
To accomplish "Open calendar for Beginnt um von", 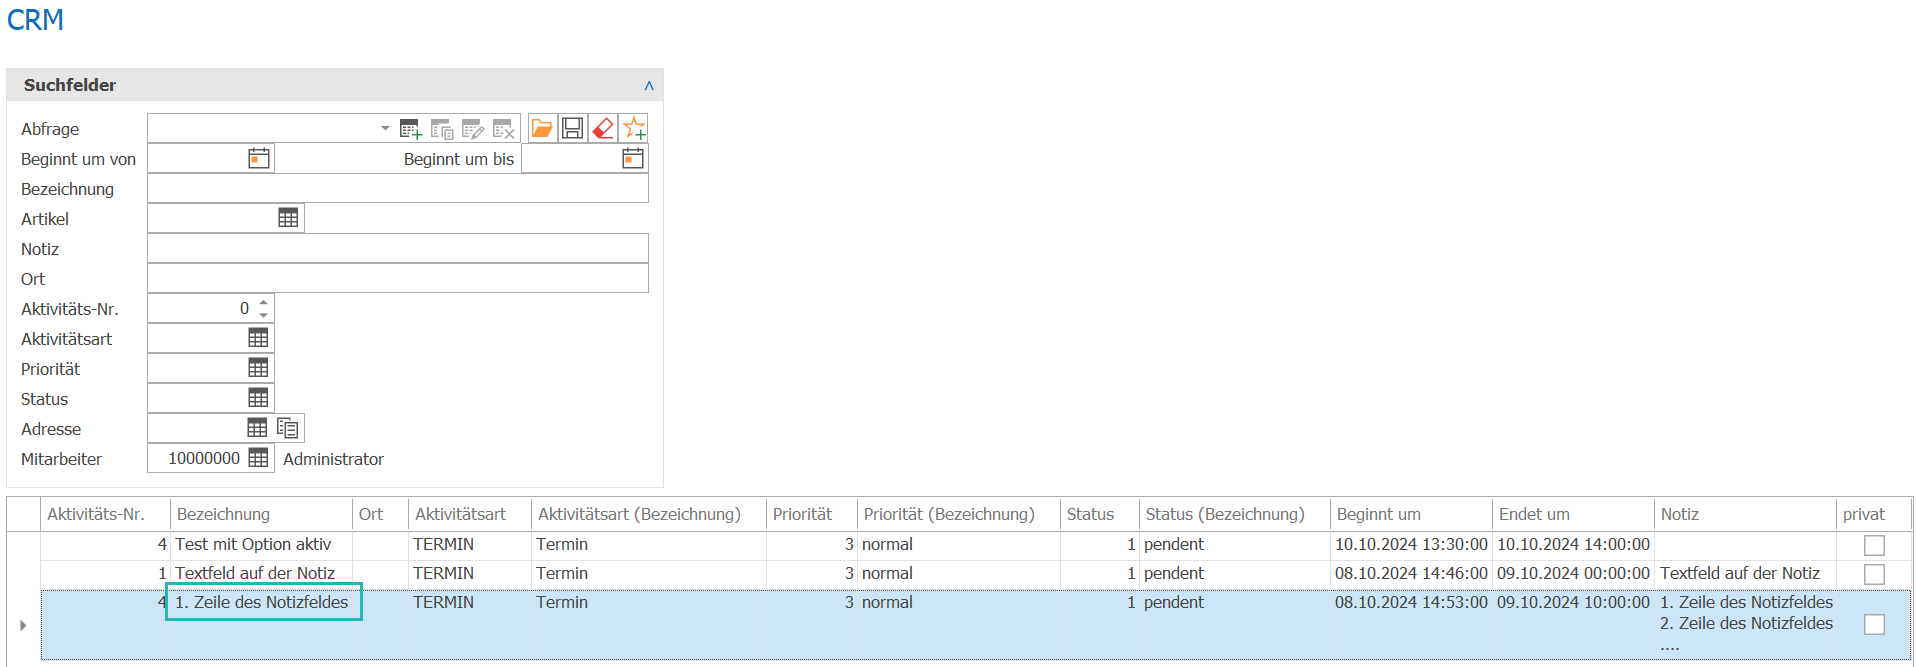I will tap(259, 158).
